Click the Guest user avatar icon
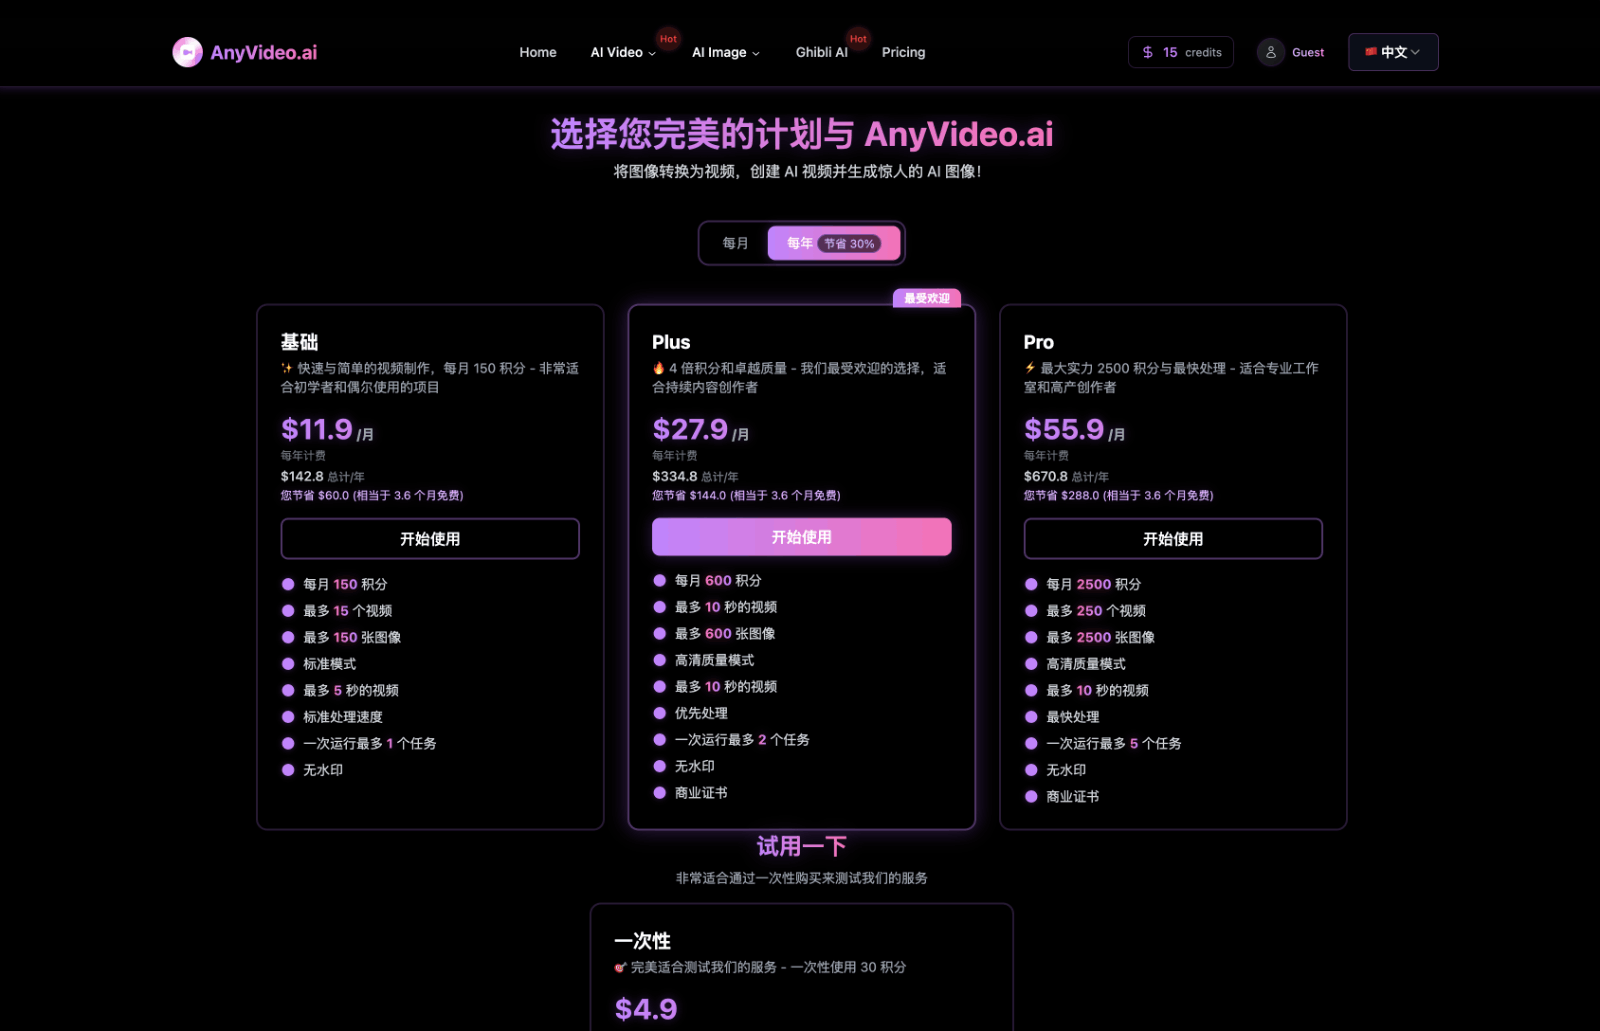The height and width of the screenshot is (1031, 1600). [1270, 52]
